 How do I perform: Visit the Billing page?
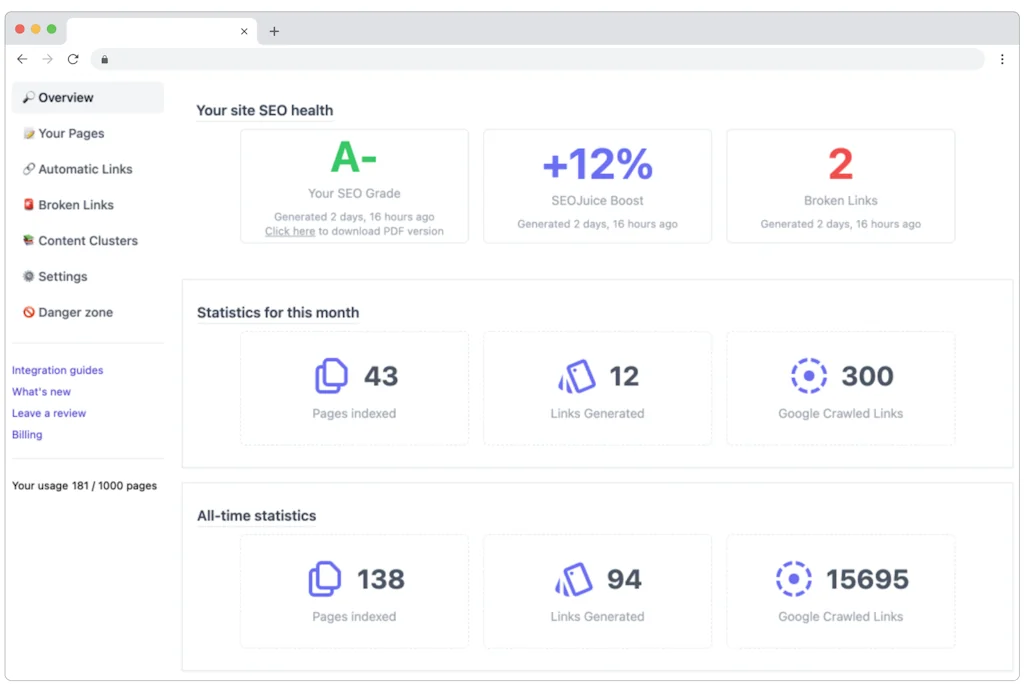27,434
